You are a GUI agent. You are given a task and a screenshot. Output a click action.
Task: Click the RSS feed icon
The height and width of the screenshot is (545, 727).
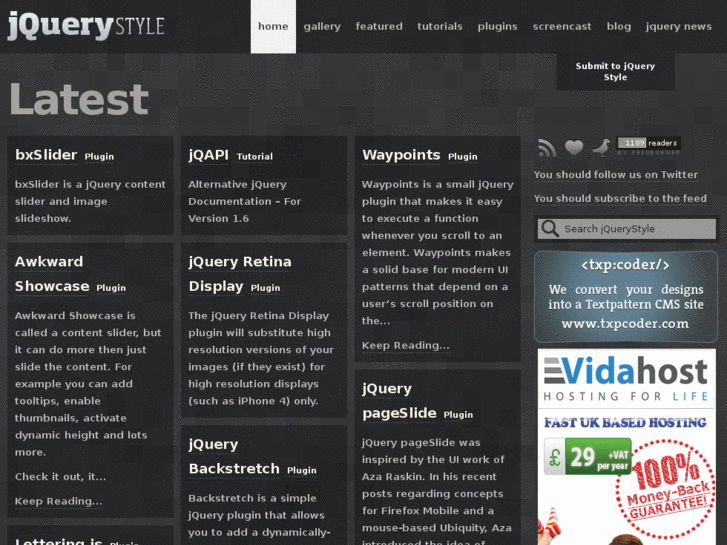[547, 147]
